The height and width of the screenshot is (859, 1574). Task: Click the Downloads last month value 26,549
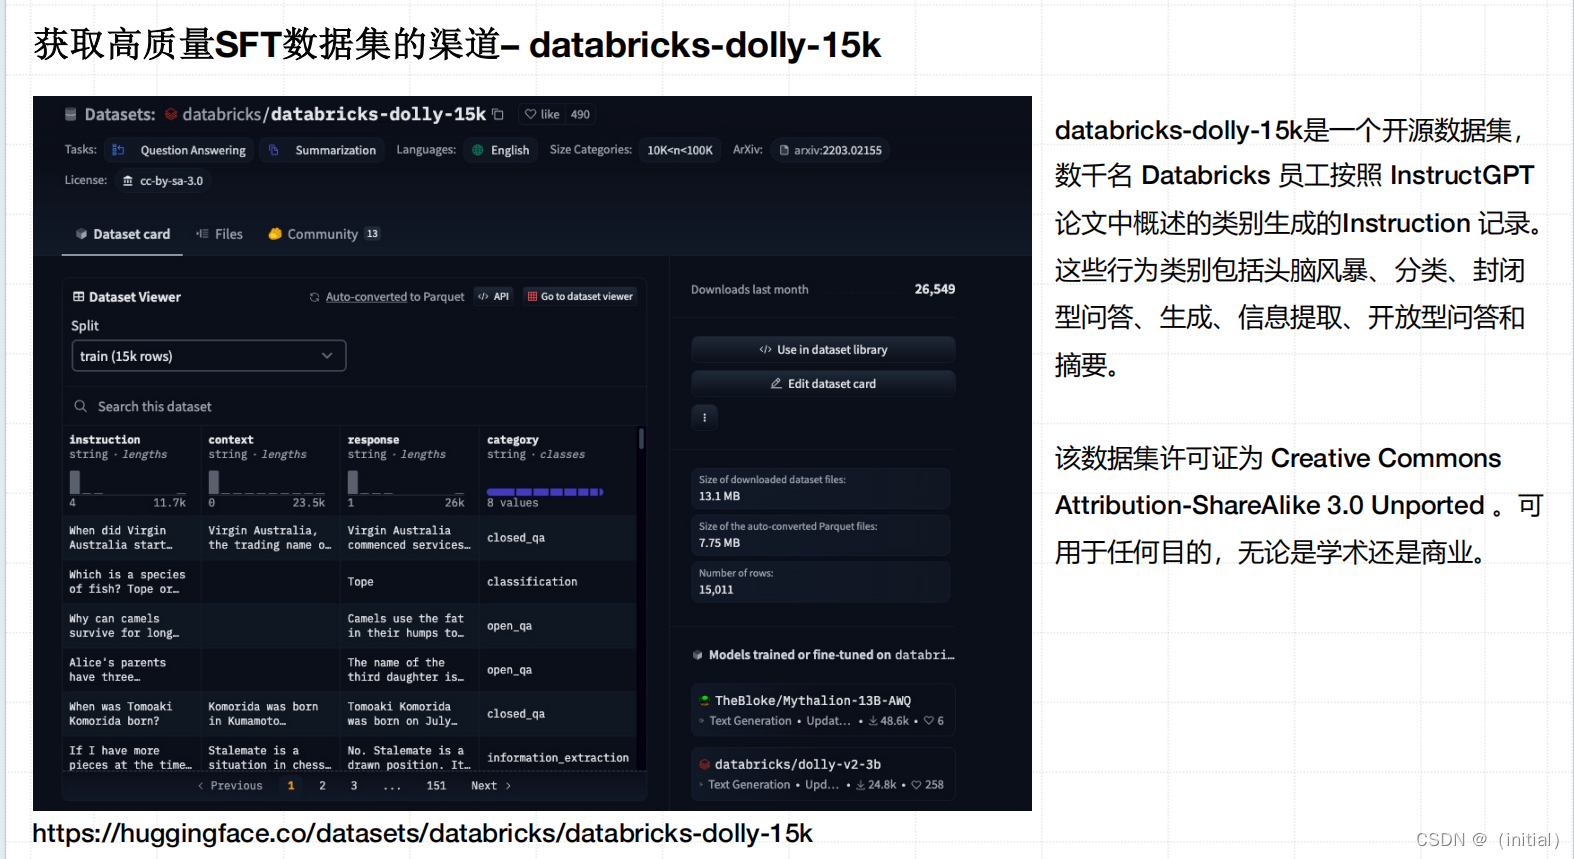(935, 289)
